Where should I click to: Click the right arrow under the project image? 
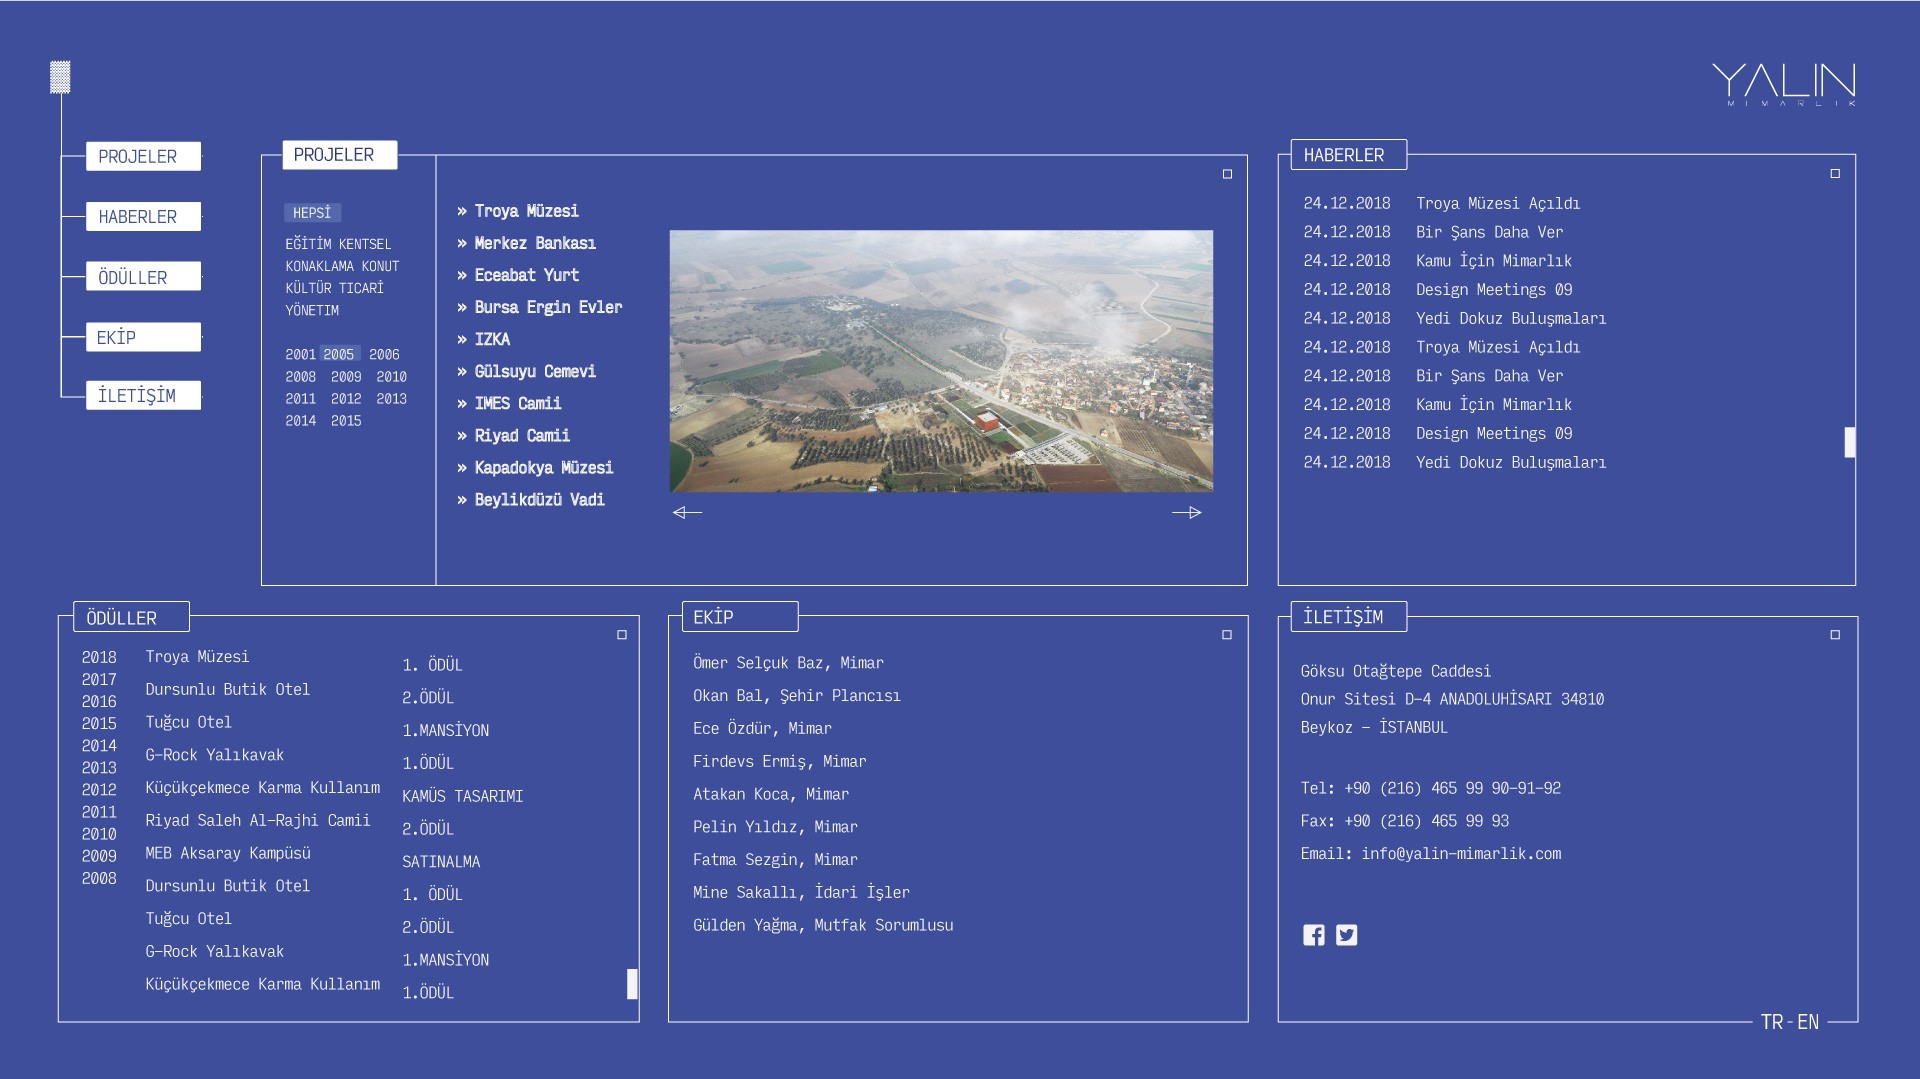coord(1186,513)
